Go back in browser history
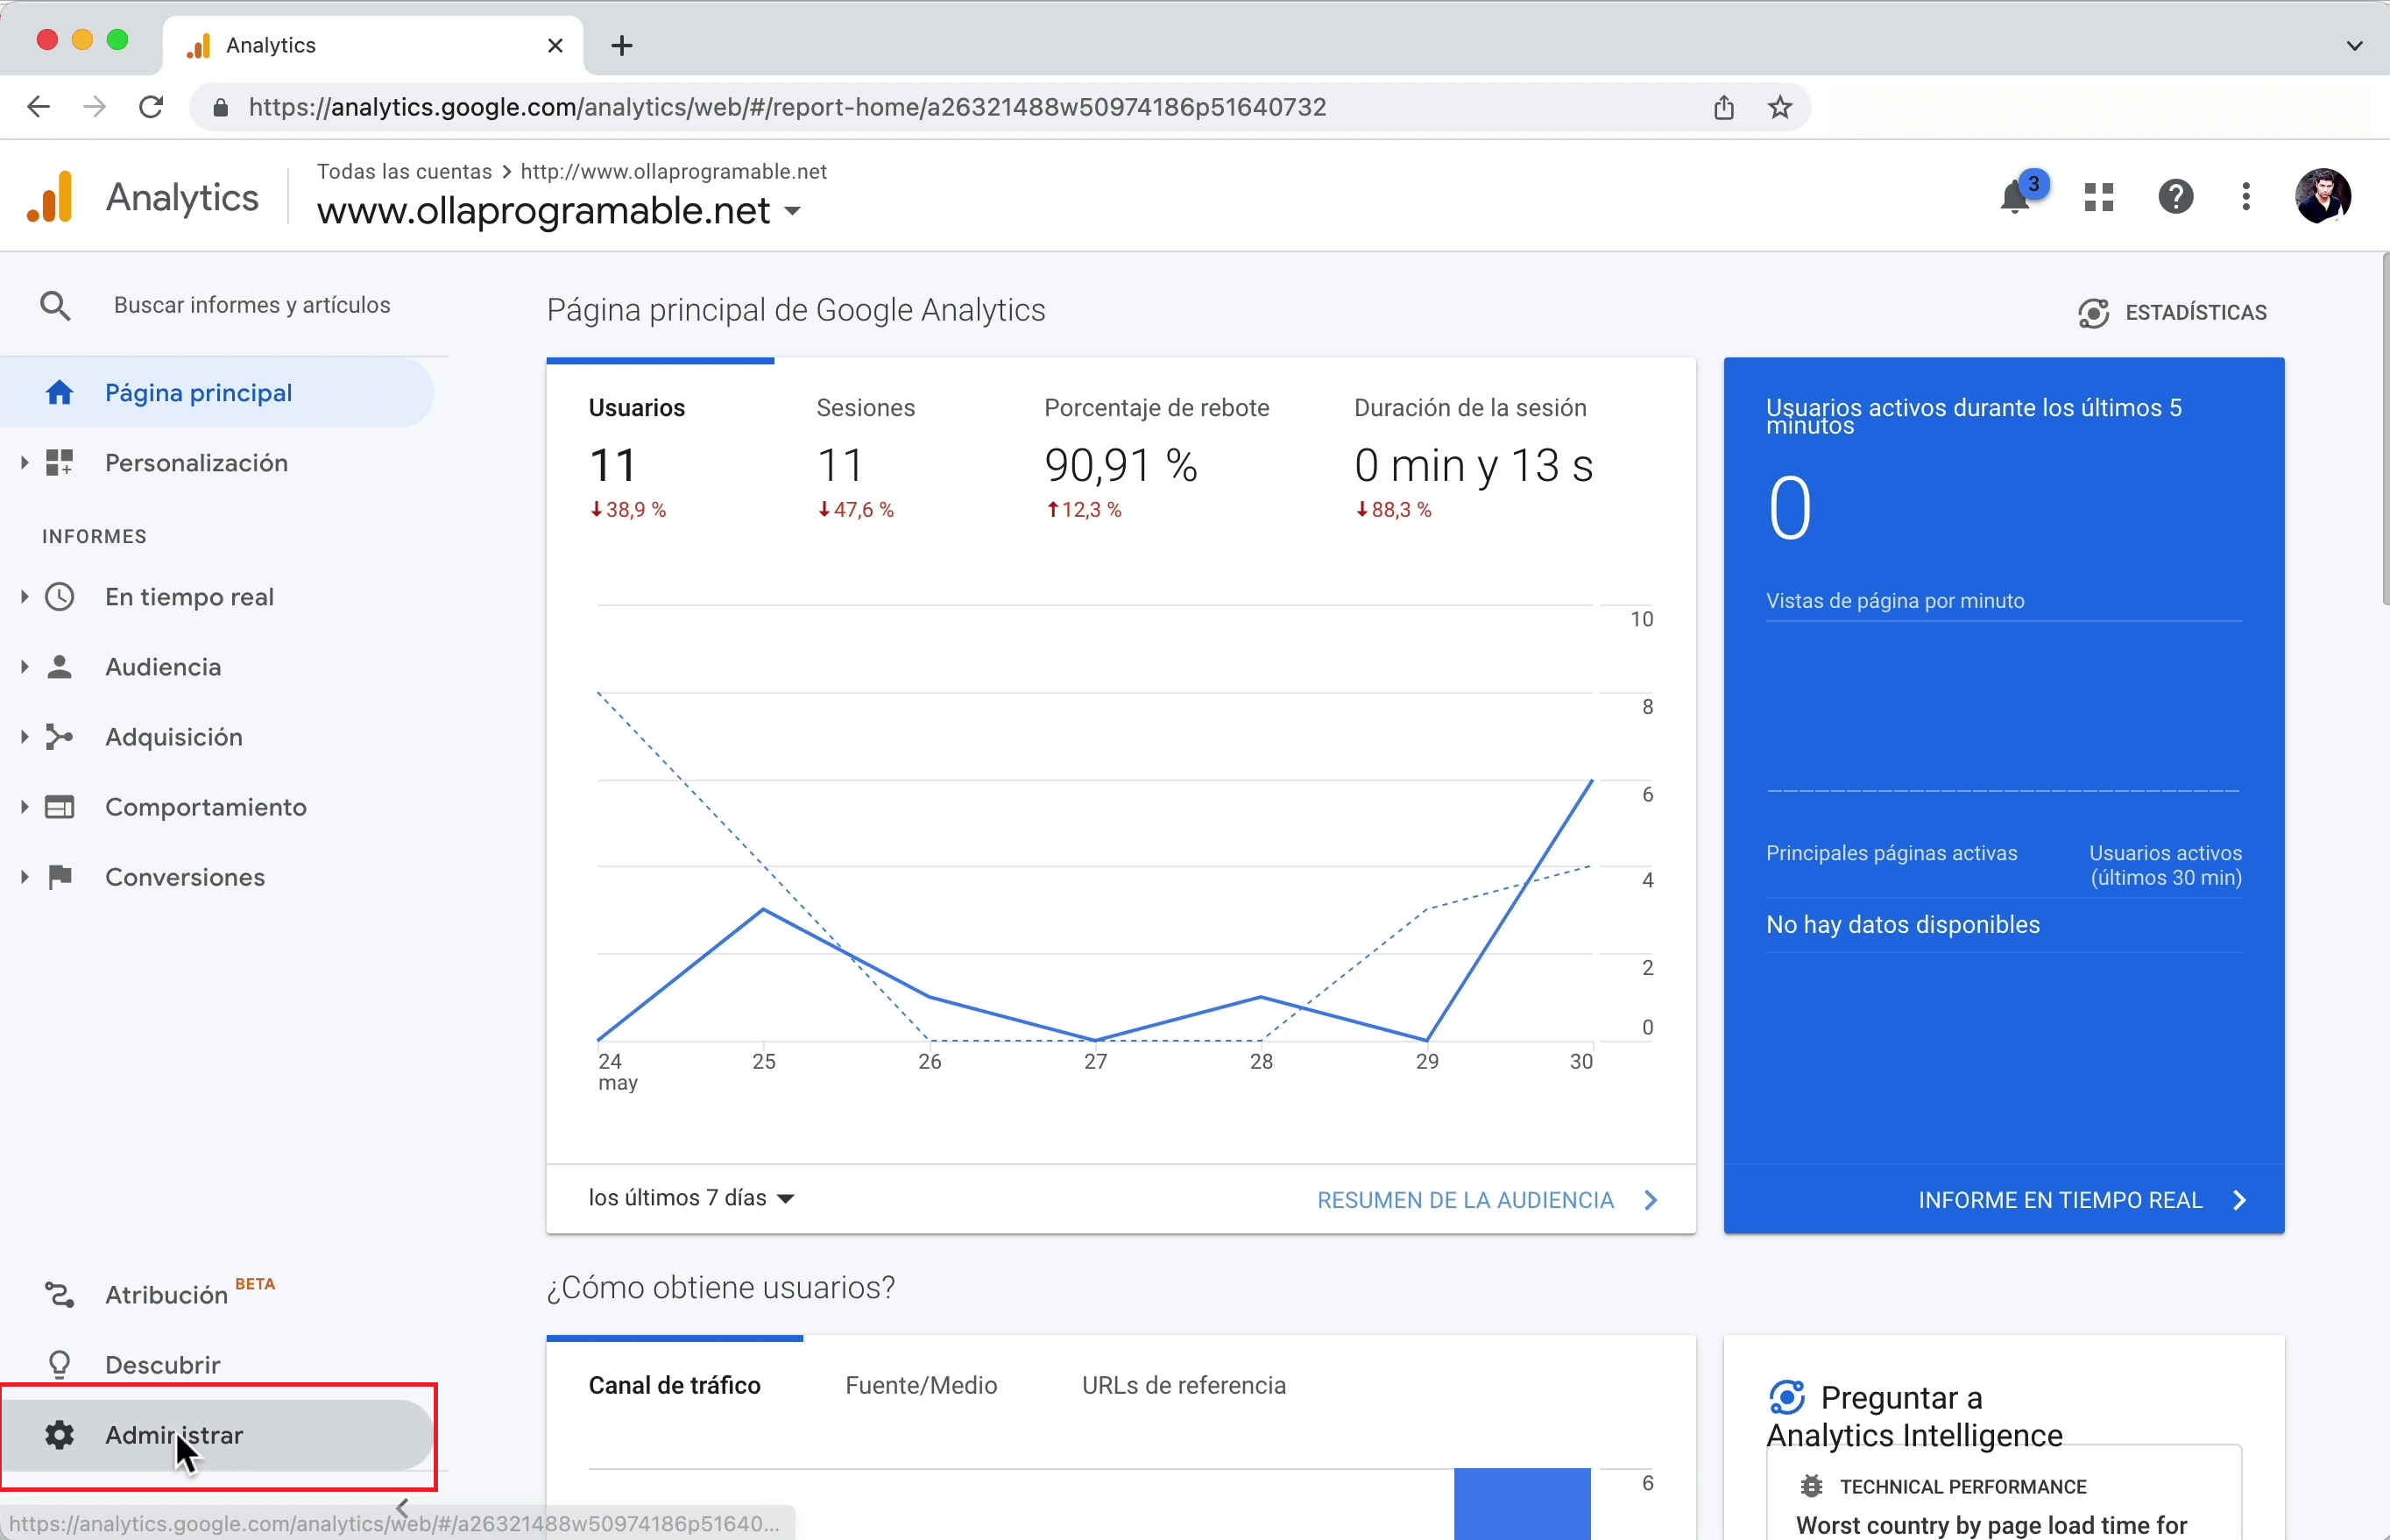Image resolution: width=2390 pixels, height=1540 pixels. tap(38, 107)
